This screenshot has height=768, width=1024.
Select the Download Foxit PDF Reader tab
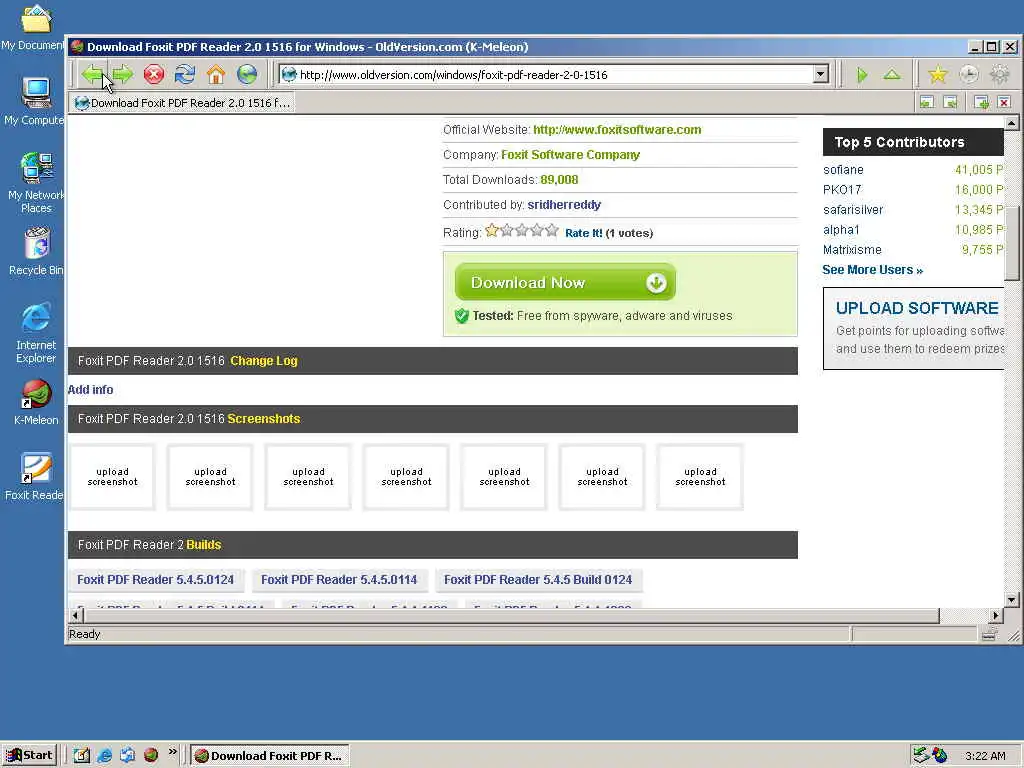183,103
